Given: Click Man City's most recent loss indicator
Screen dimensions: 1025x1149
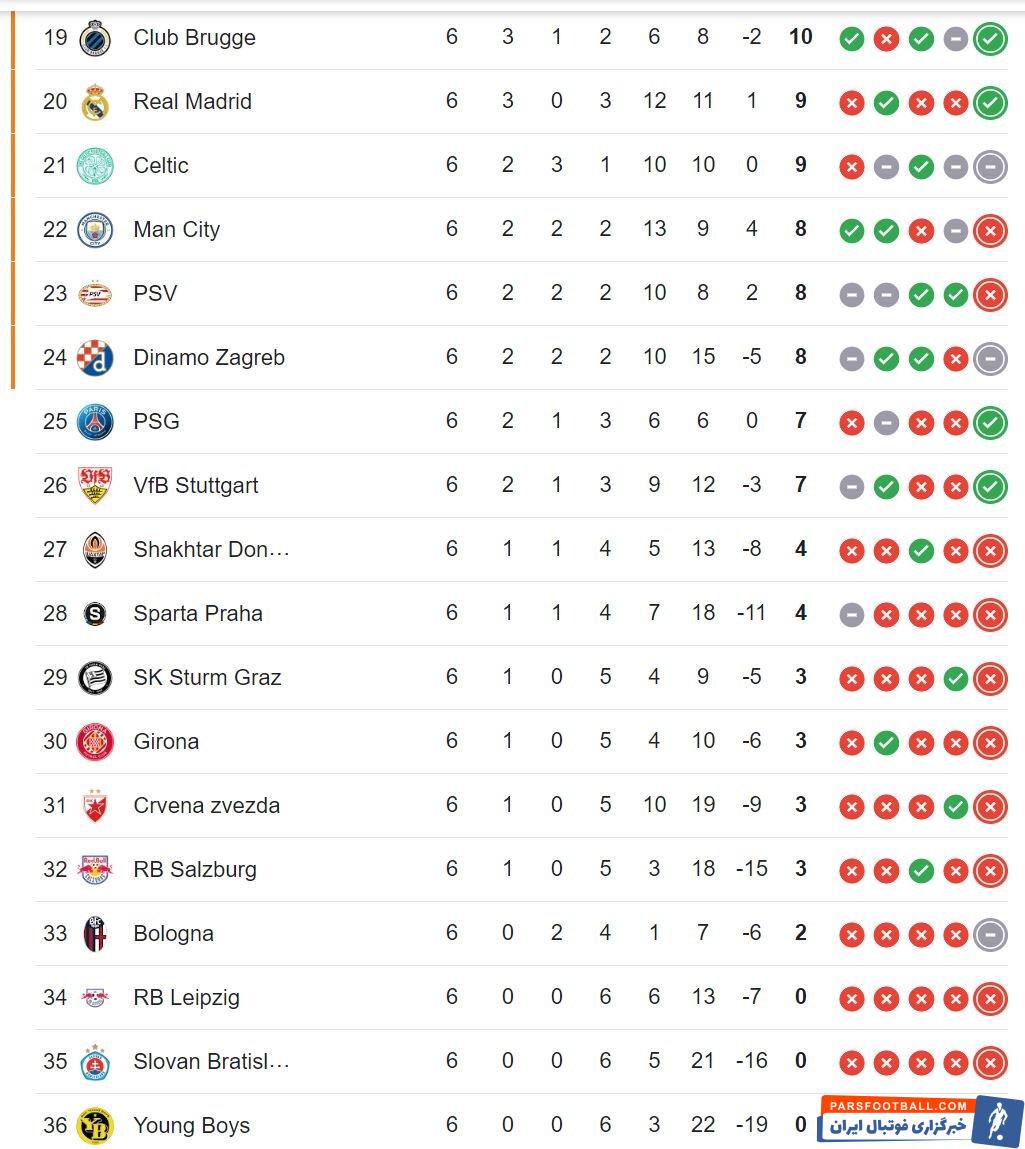Looking at the screenshot, I should 990,231.
